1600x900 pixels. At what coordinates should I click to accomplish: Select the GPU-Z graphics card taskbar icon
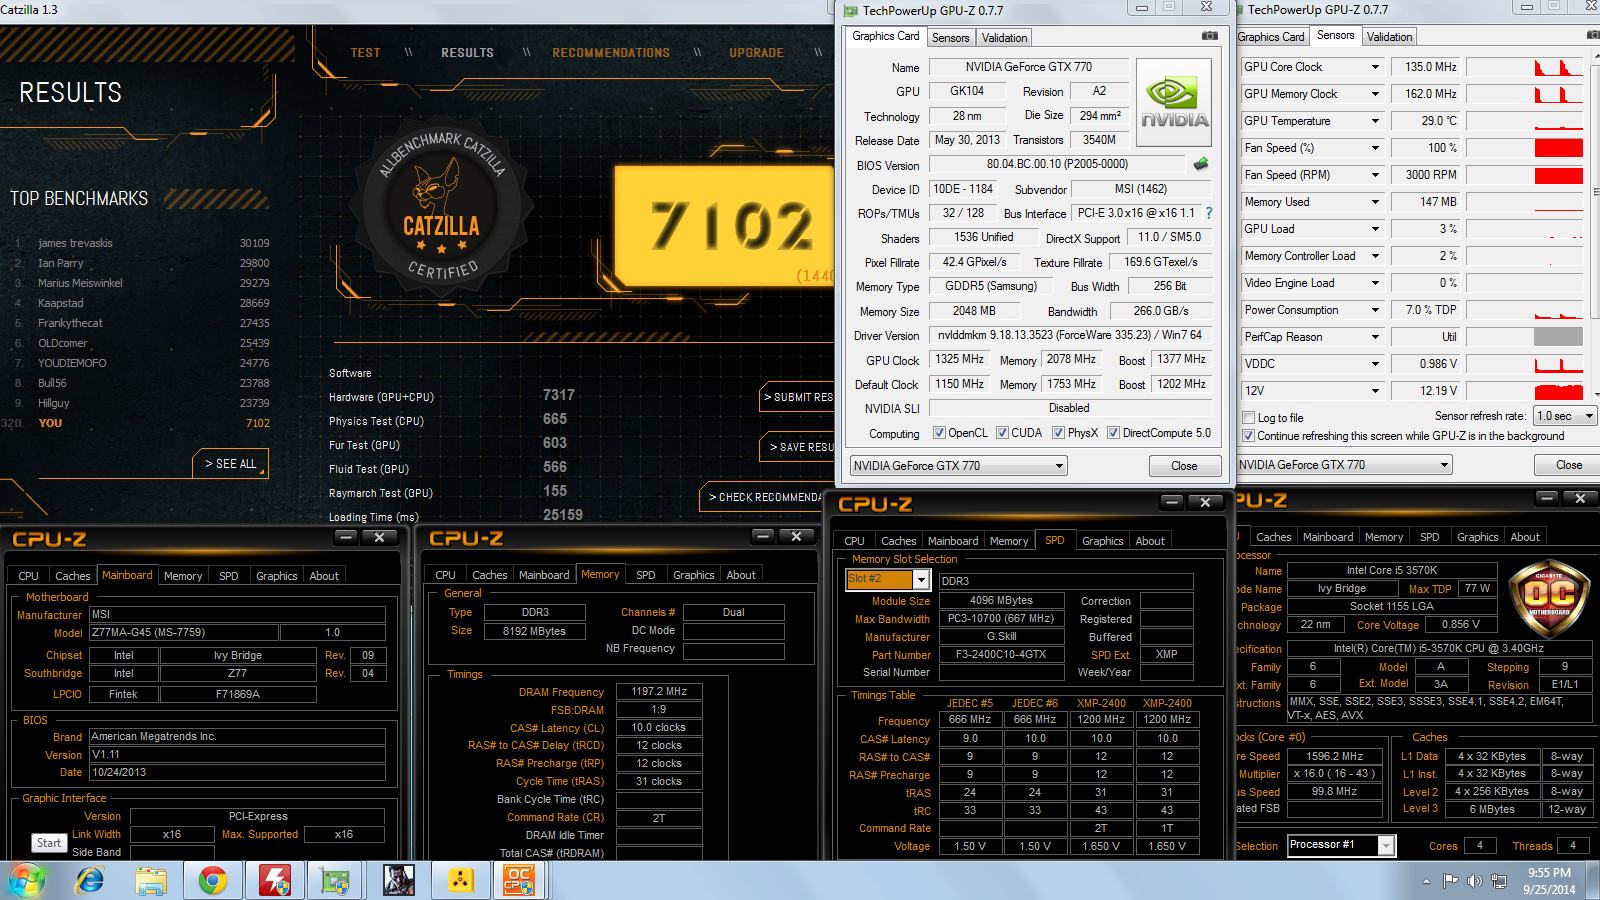(x=335, y=881)
